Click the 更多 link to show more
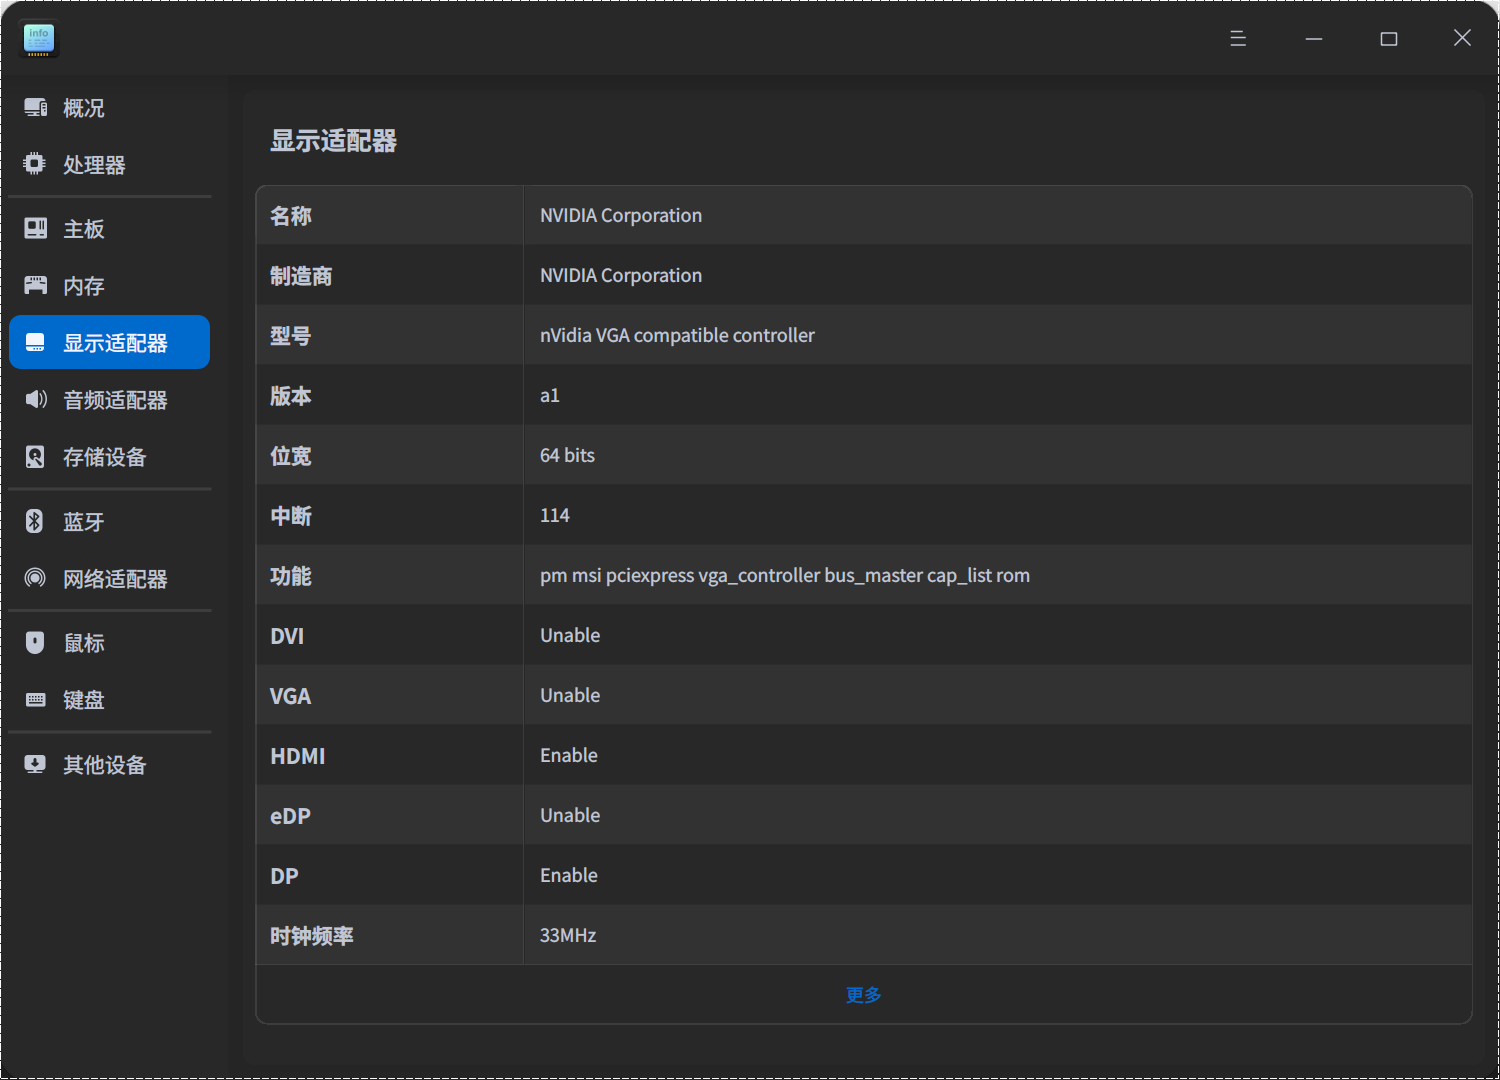 tap(864, 995)
